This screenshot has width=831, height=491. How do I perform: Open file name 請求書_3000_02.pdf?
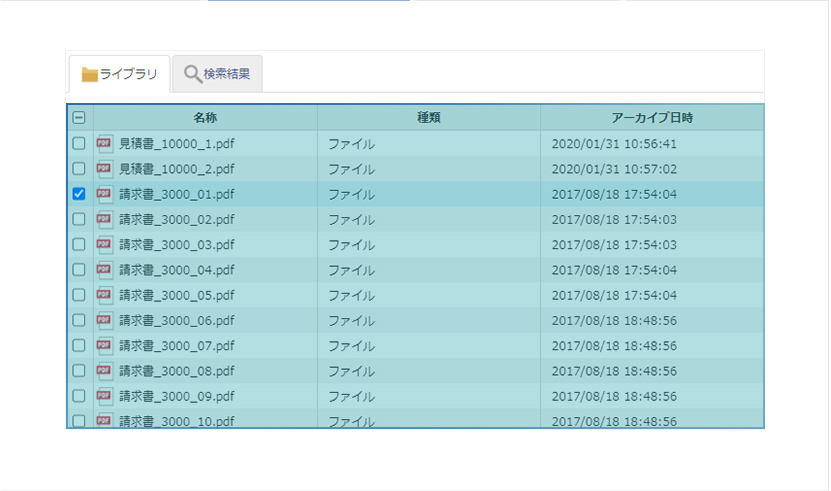tap(176, 220)
